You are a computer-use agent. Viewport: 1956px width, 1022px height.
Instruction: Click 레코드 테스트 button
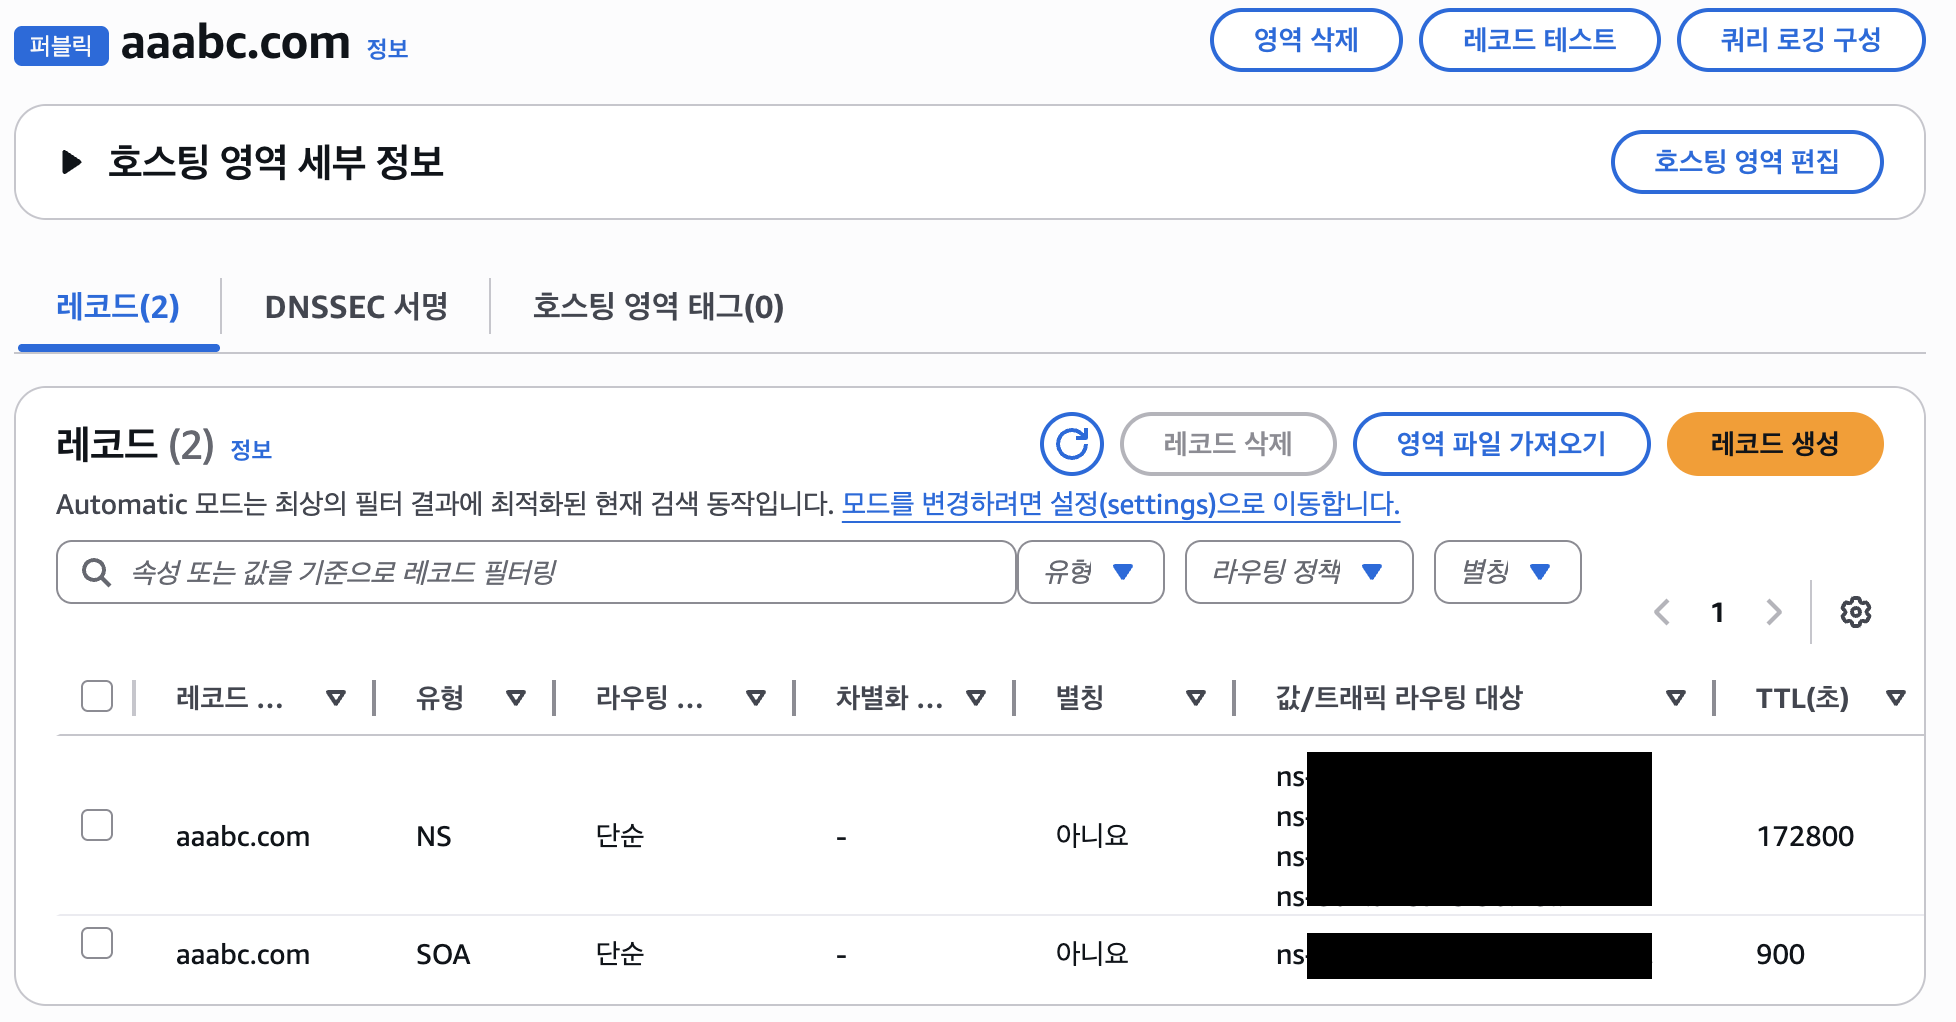(1539, 40)
